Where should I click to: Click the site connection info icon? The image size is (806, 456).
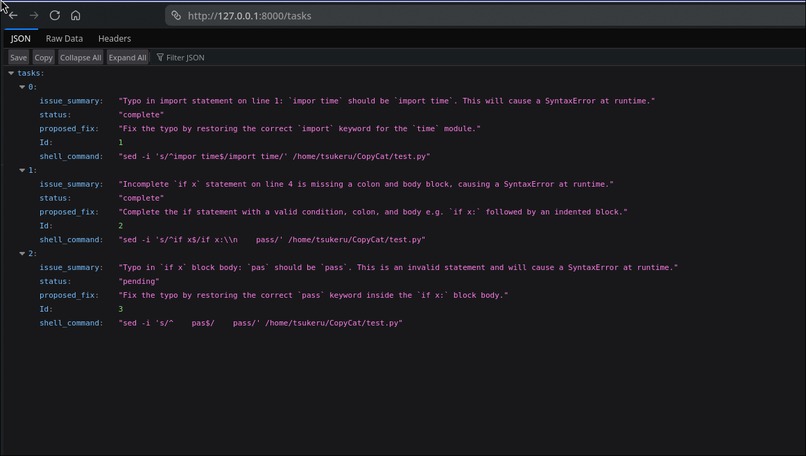point(176,15)
